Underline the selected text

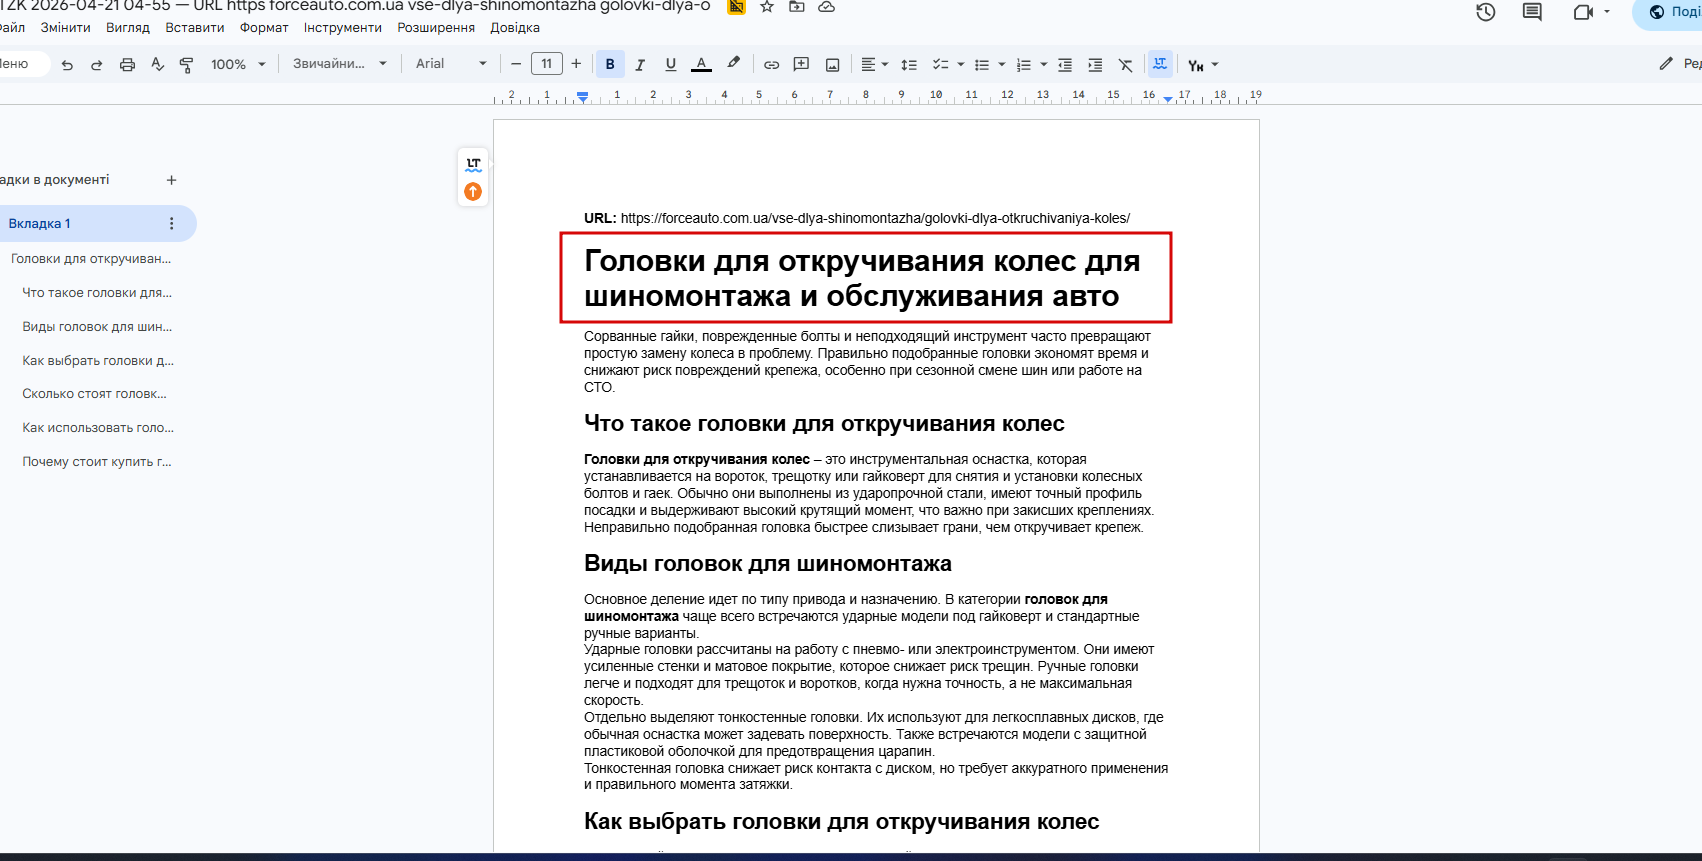[x=670, y=65]
